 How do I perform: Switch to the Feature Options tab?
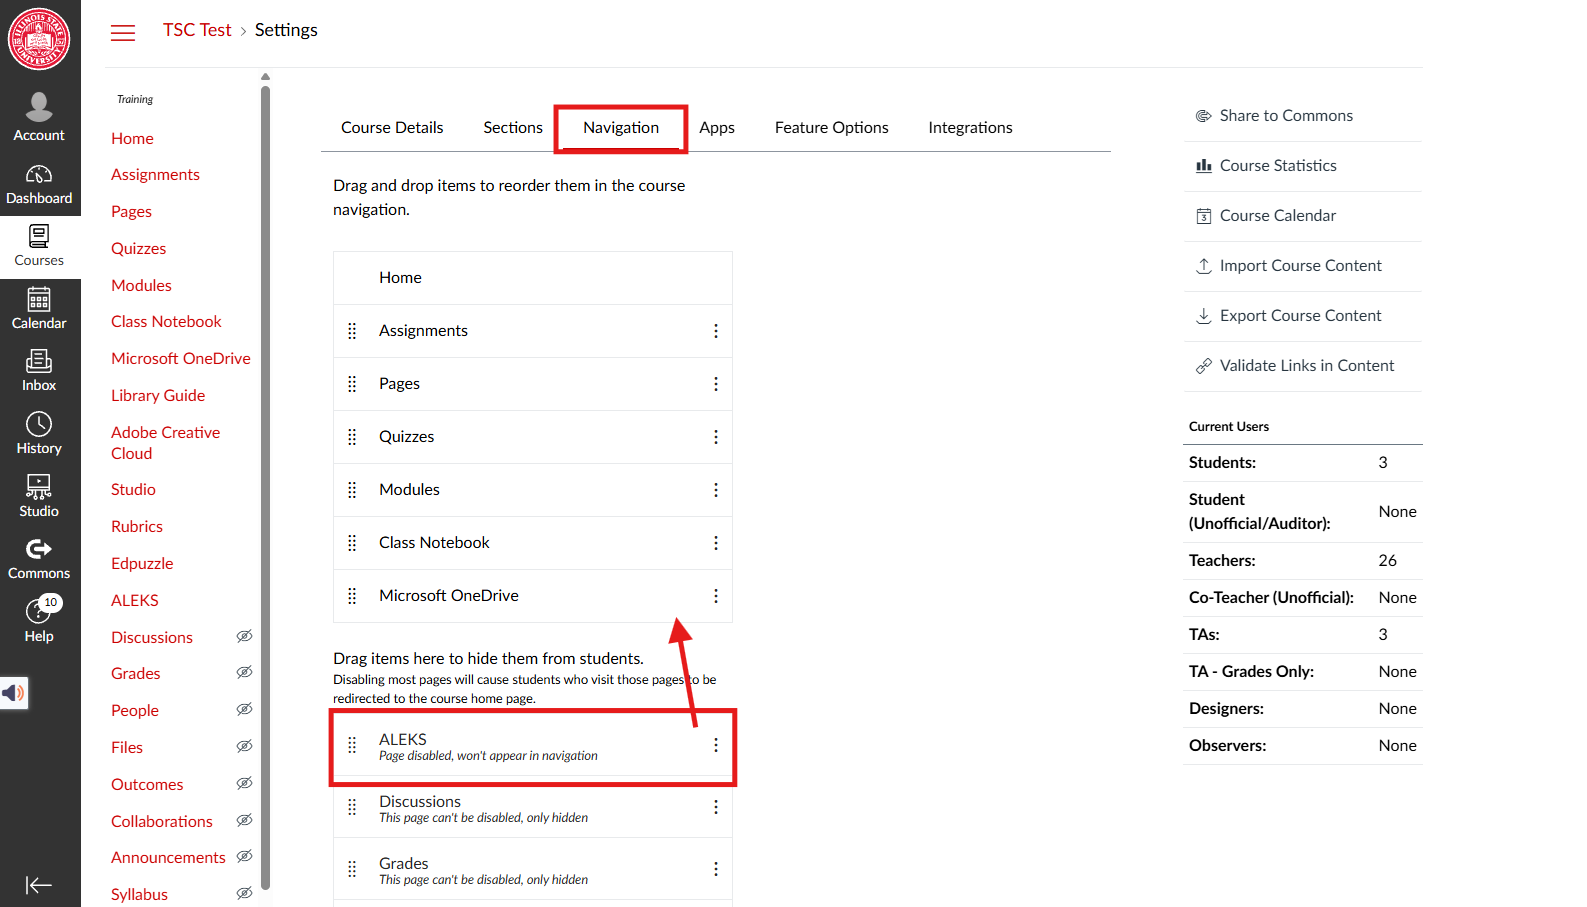pyautogui.click(x=831, y=128)
